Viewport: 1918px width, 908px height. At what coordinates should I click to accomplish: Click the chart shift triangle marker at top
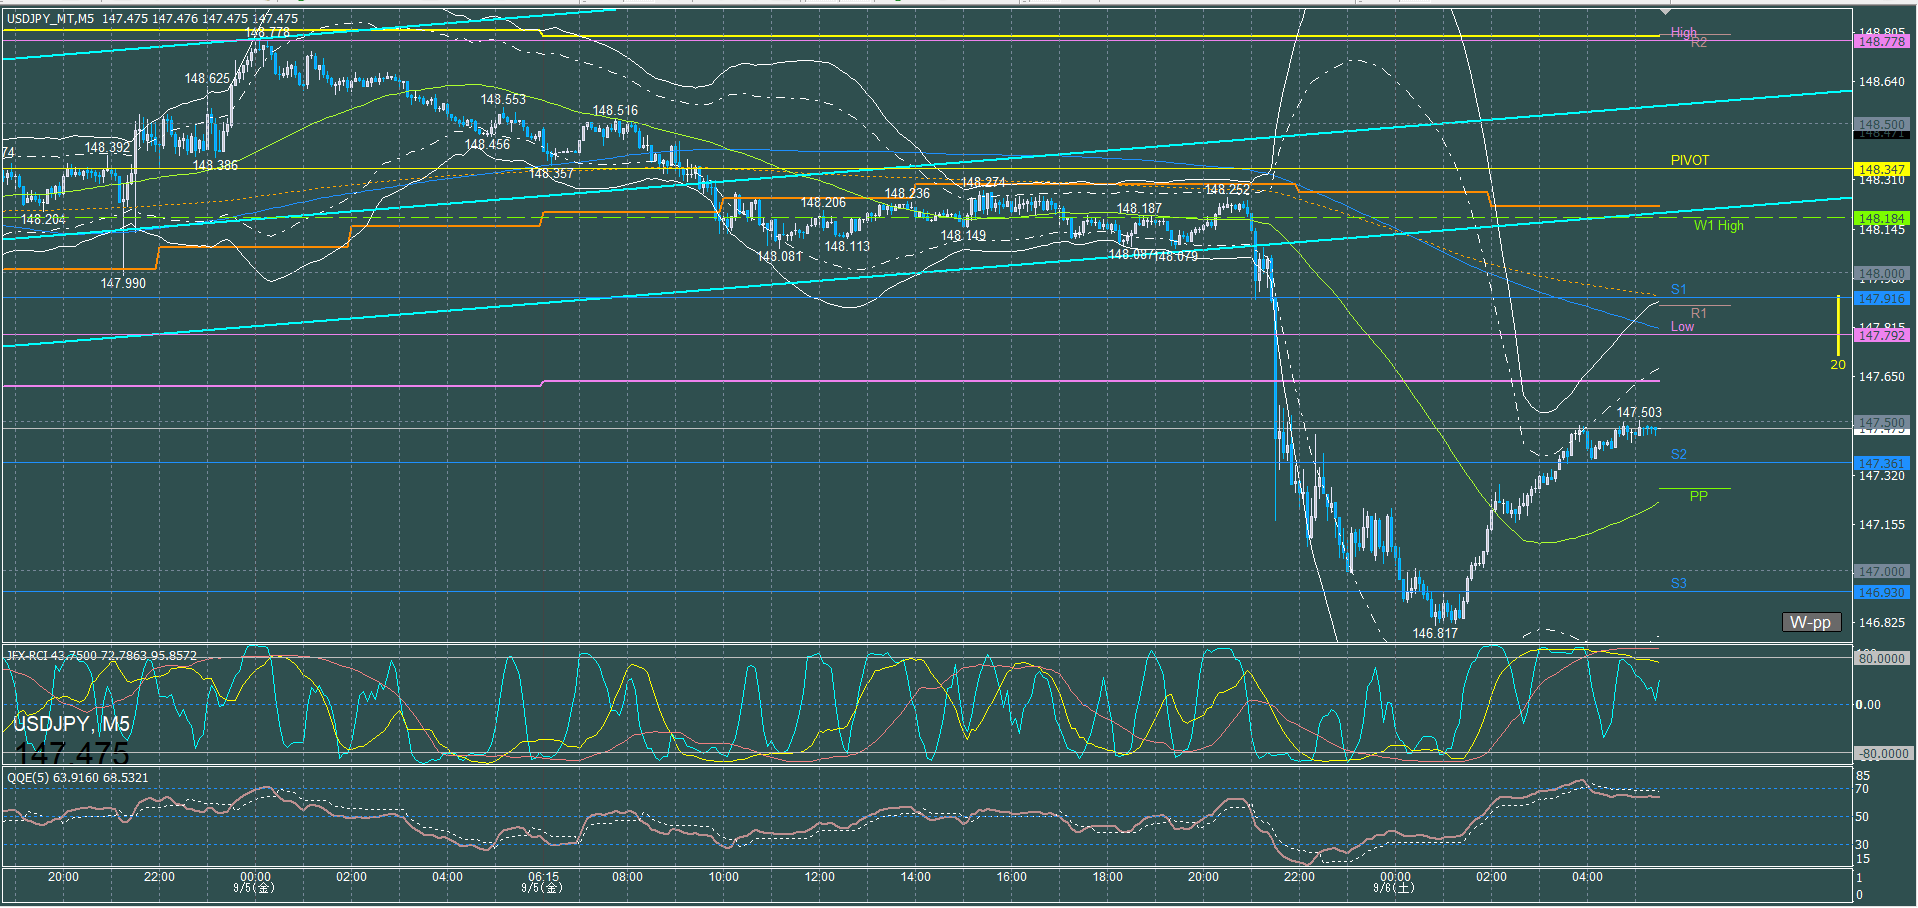[1664, 11]
